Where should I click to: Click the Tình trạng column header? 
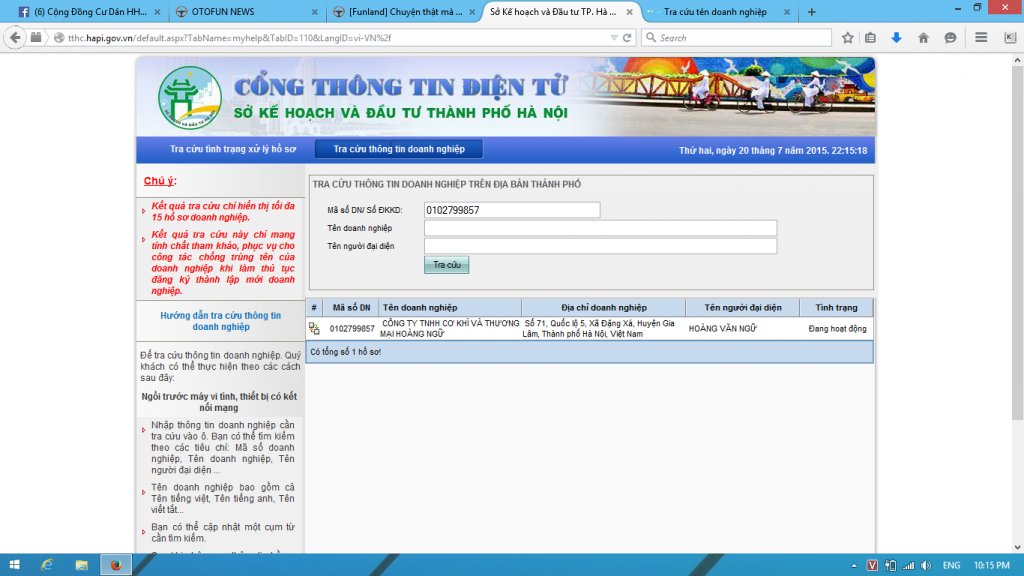pyautogui.click(x=836, y=308)
